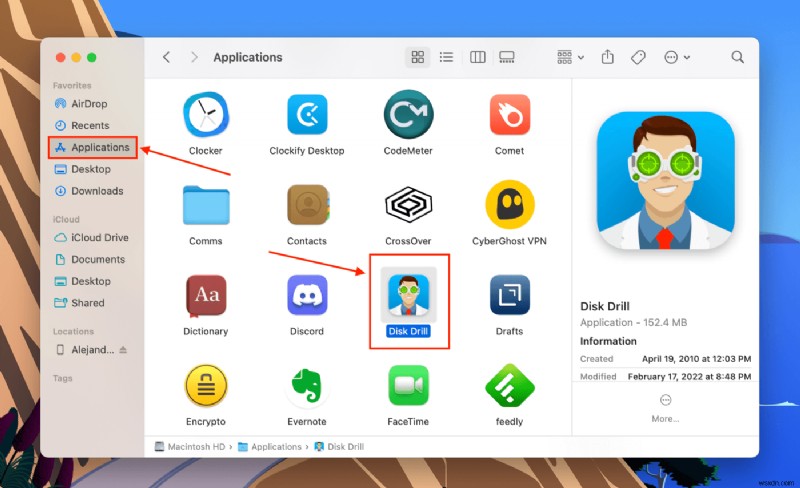The width and height of the screenshot is (800, 488).
Task: Switch to list view
Action: [x=446, y=57]
